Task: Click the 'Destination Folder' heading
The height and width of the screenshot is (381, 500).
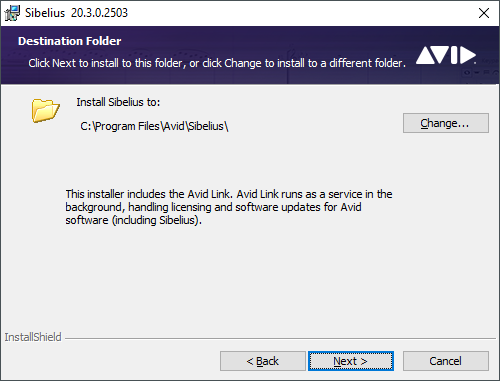Action: 69,41
